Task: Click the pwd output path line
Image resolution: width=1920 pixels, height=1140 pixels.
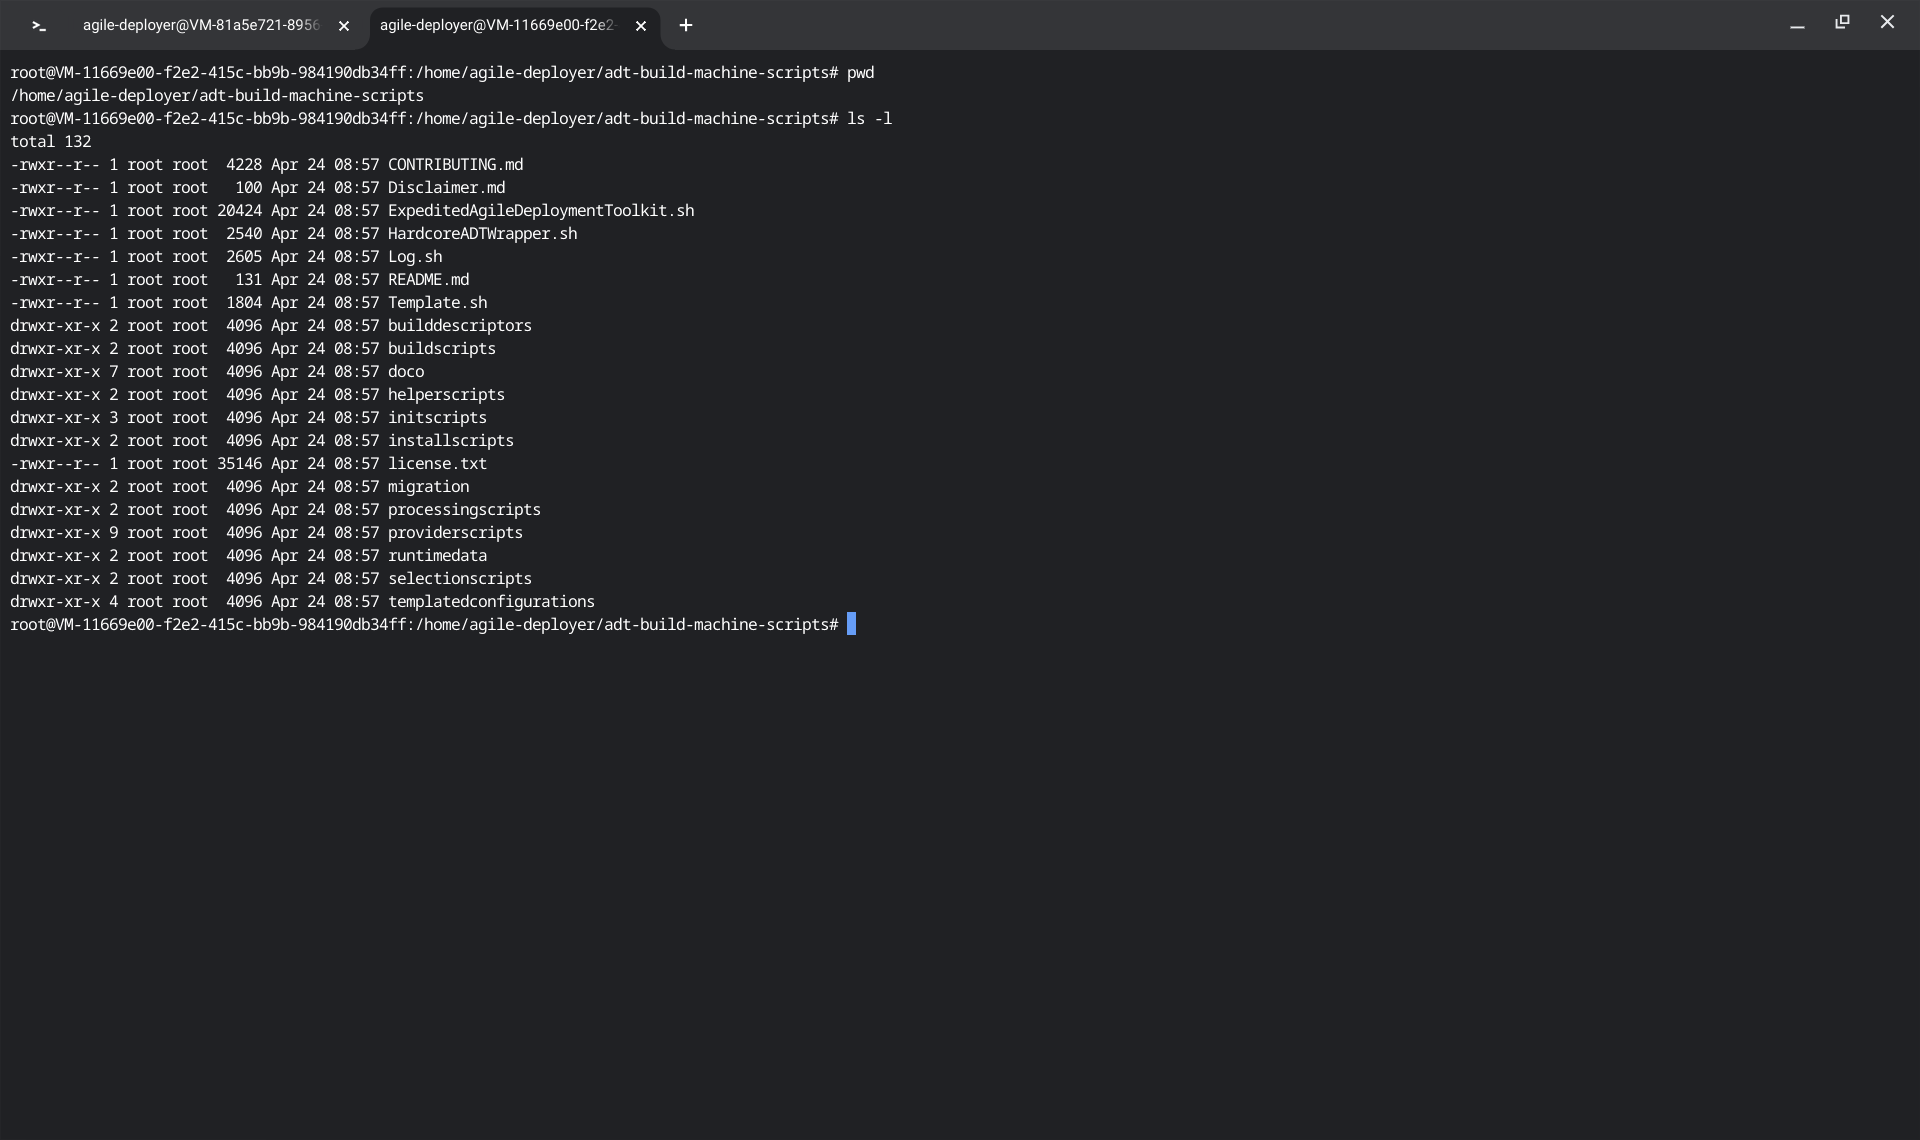Action: click(x=217, y=96)
